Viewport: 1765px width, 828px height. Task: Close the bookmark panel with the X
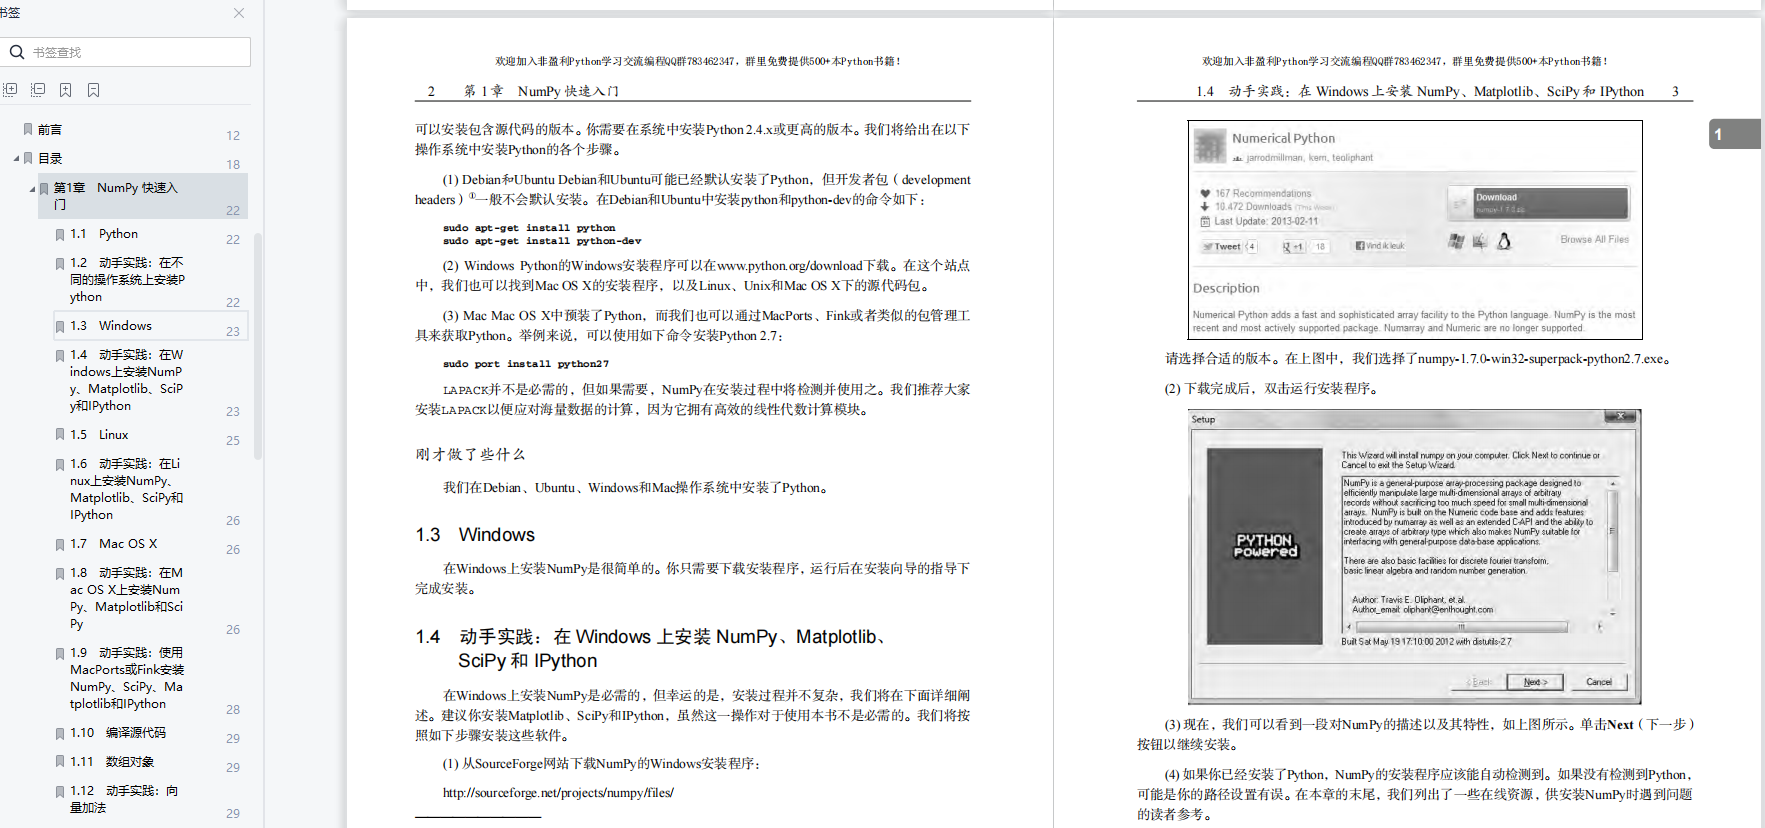pos(239,13)
